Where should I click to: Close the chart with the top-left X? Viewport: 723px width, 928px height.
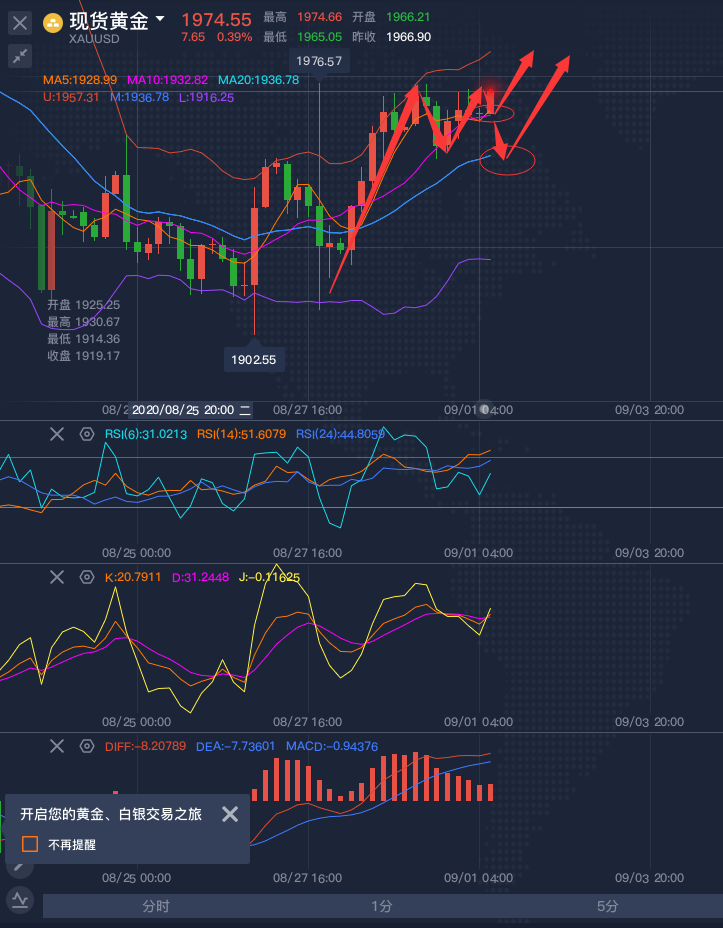pos(19,24)
